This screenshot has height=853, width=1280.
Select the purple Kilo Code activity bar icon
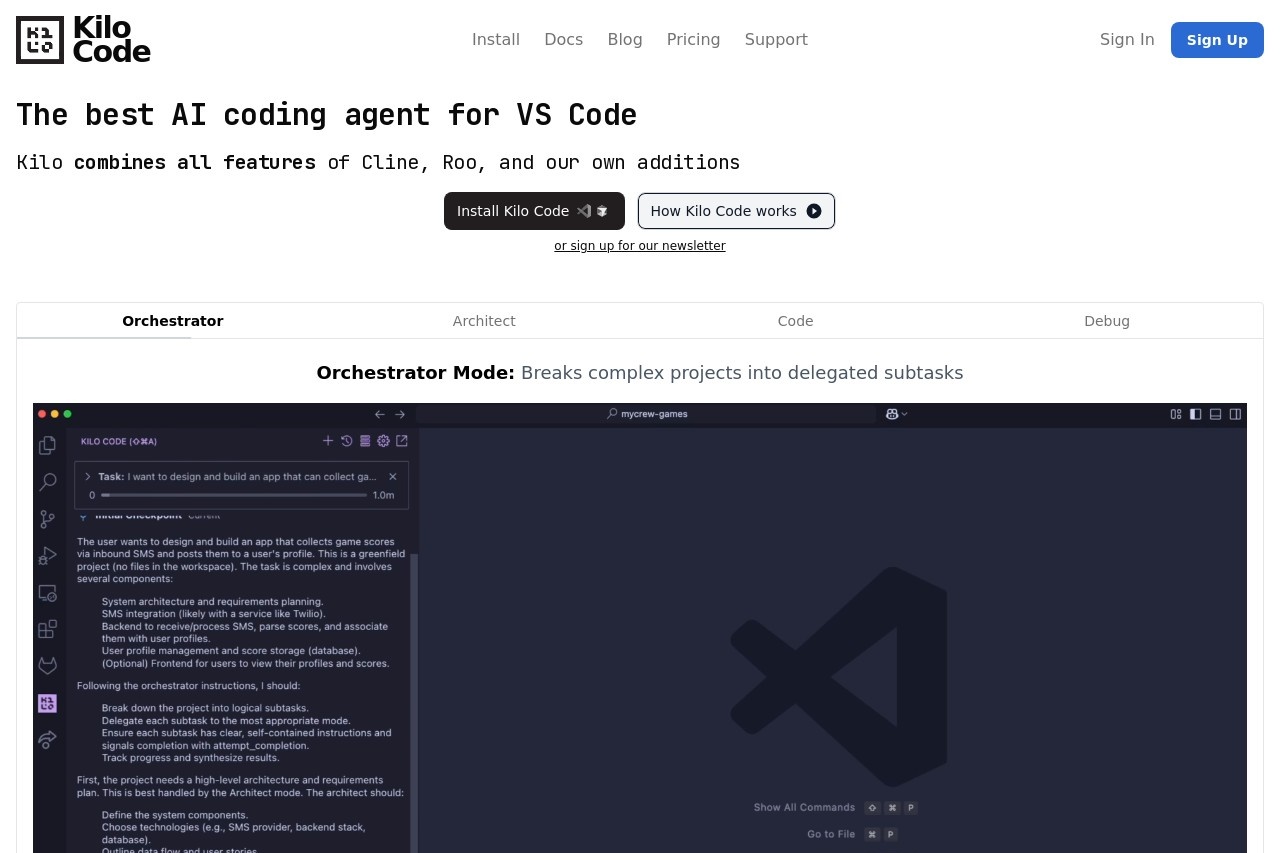pos(47,703)
